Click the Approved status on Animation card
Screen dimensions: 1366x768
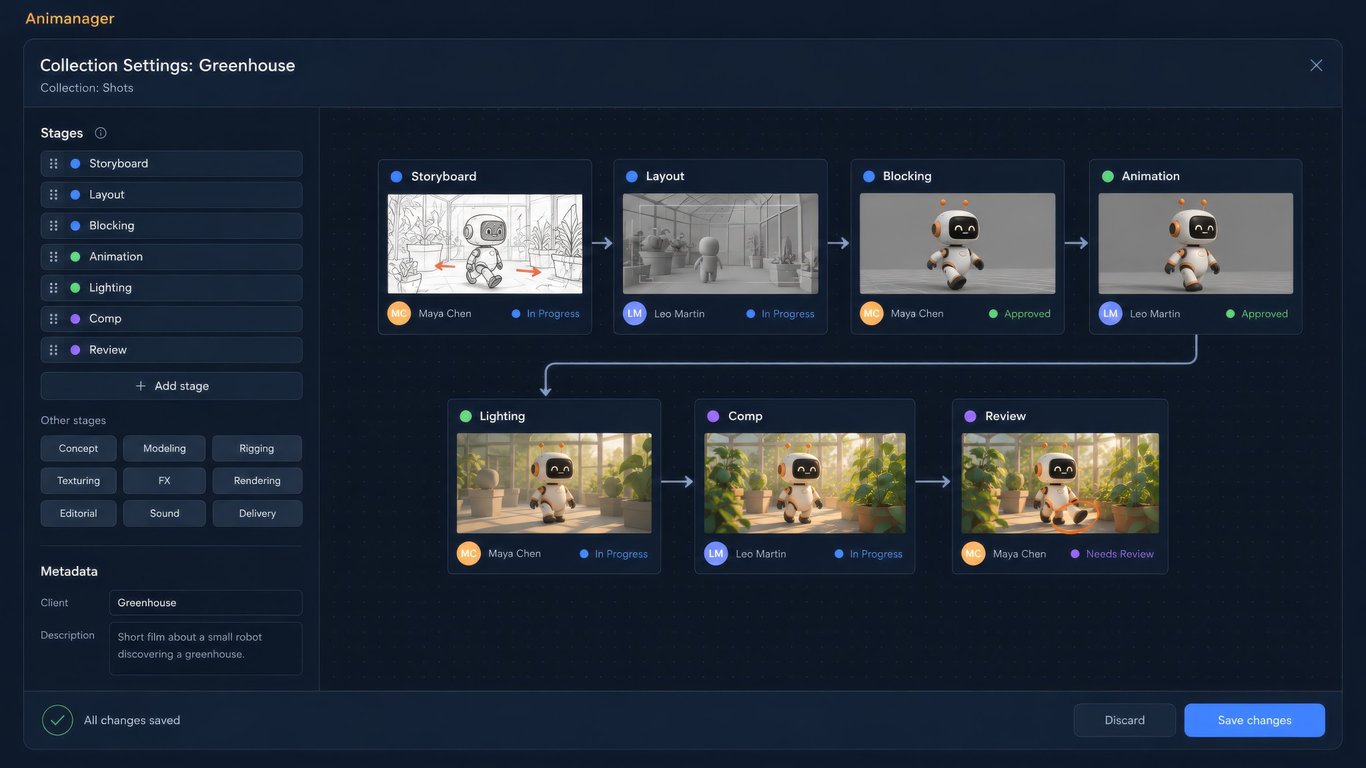pyautogui.click(x=1257, y=313)
